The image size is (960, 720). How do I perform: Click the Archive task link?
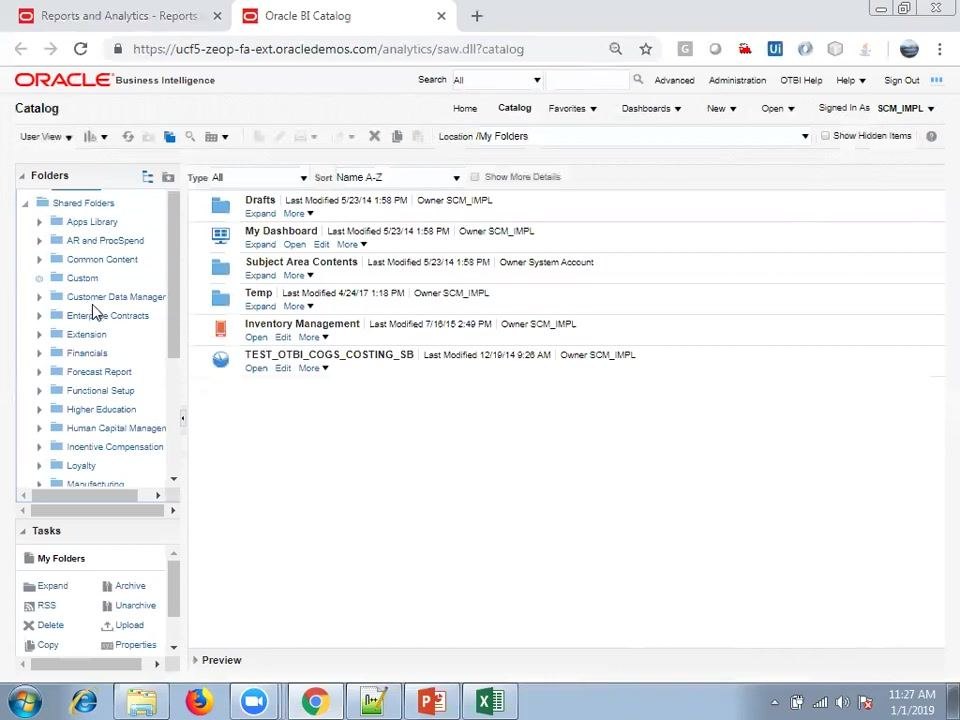click(130, 586)
